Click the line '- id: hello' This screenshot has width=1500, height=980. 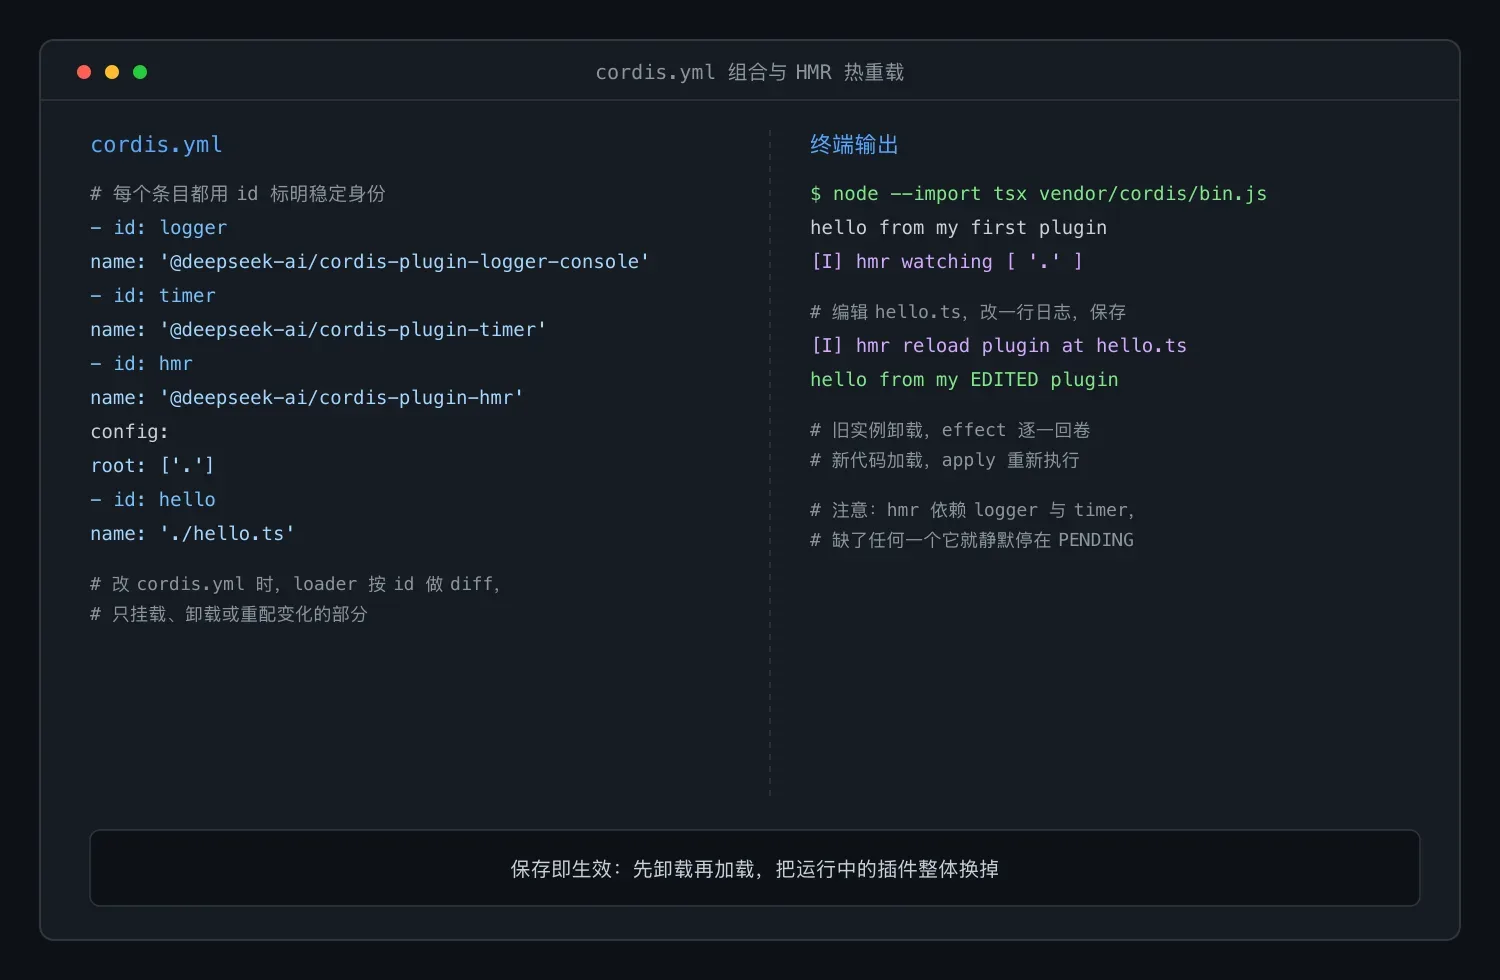(153, 500)
